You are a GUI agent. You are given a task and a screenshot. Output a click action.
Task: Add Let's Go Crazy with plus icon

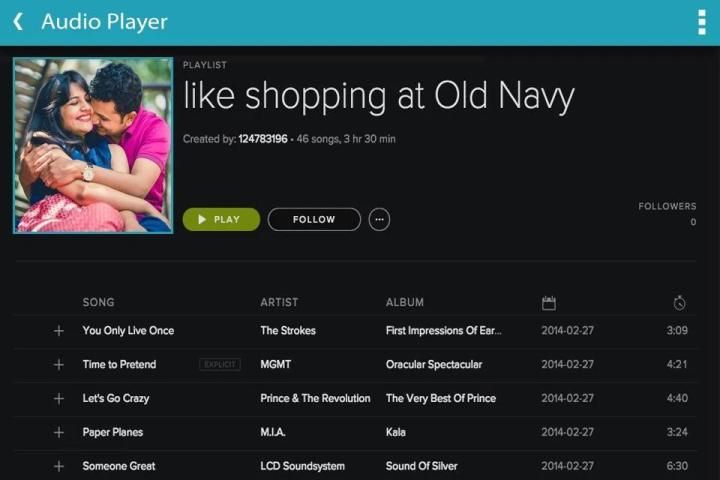58,399
